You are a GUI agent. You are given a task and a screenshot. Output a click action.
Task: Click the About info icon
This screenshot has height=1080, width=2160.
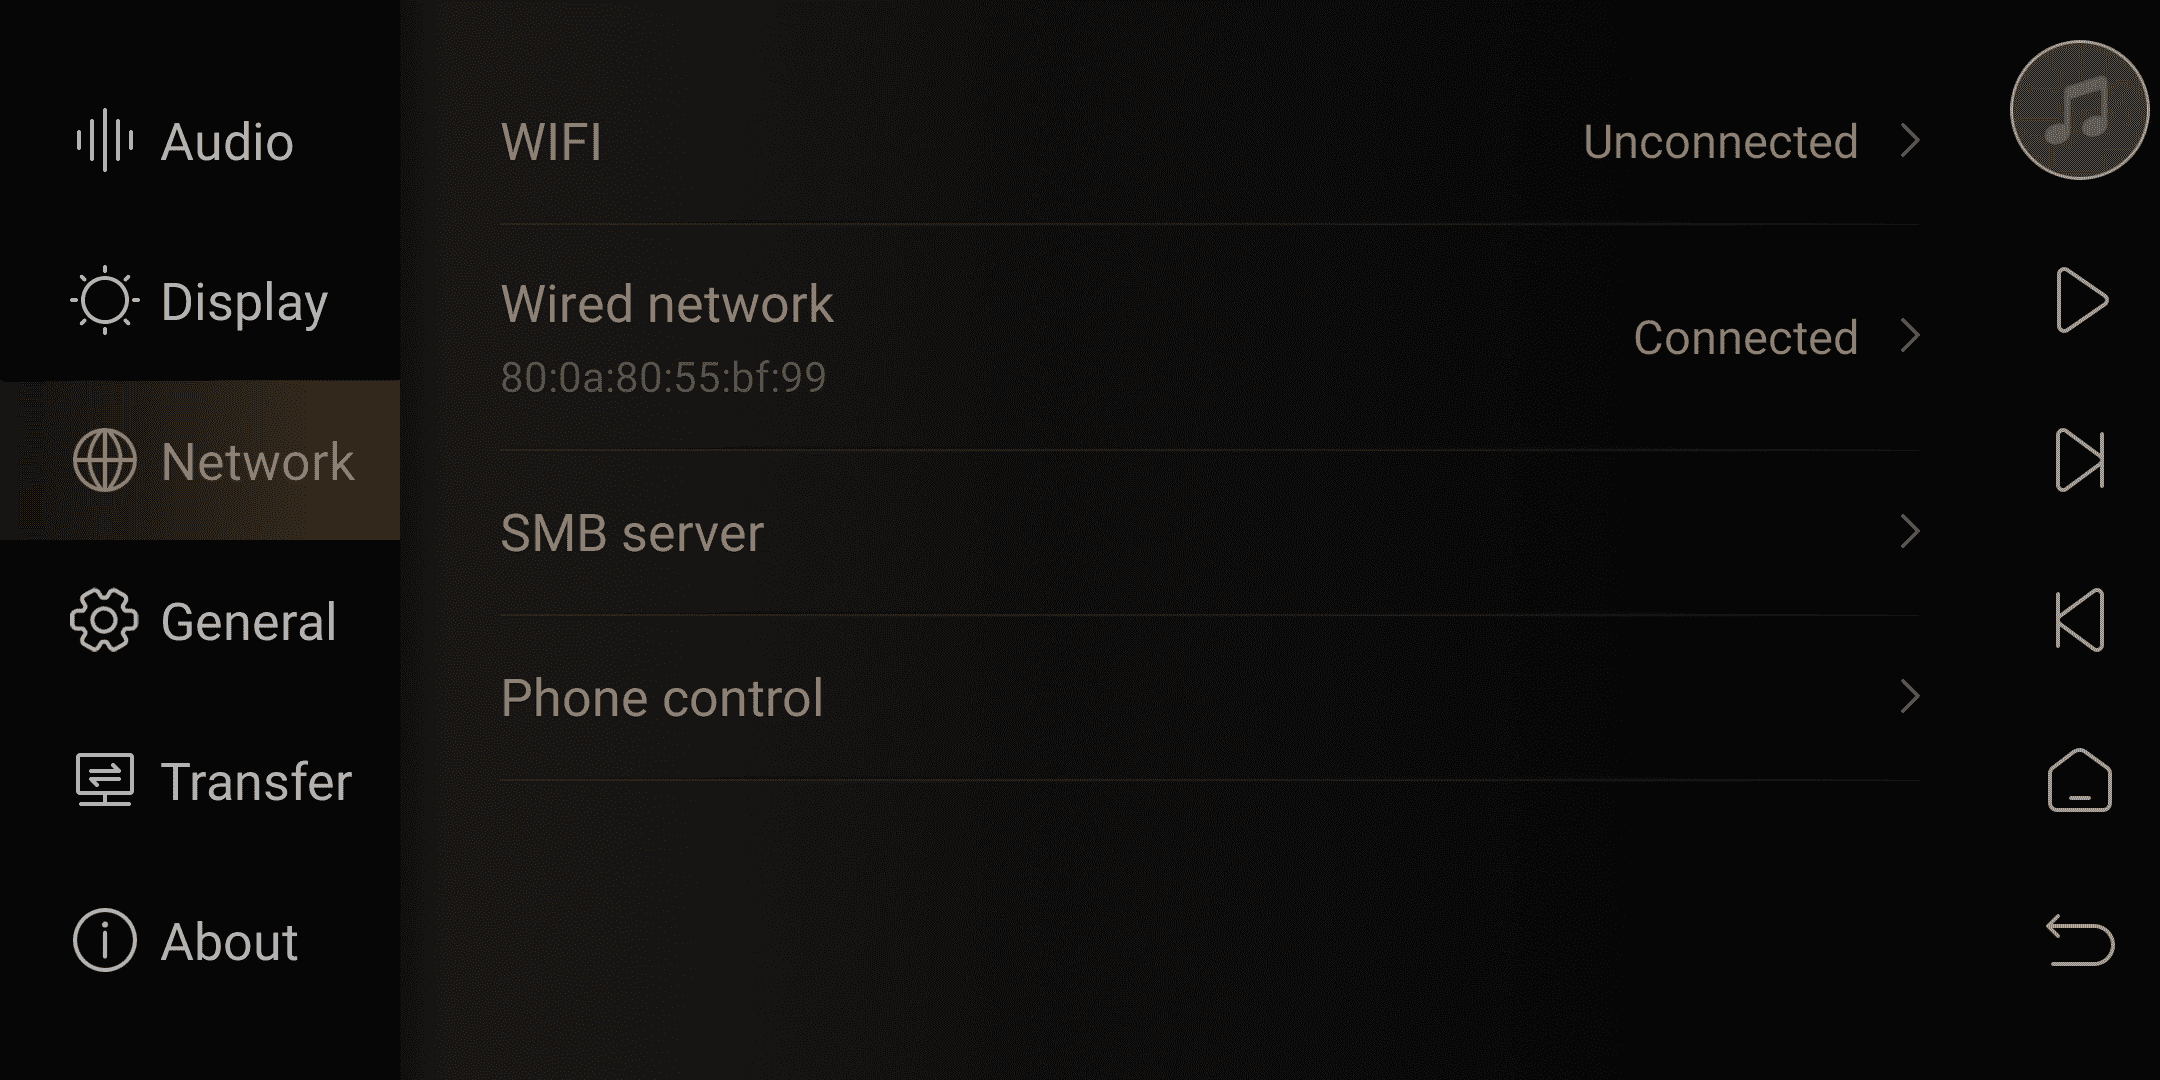point(104,940)
